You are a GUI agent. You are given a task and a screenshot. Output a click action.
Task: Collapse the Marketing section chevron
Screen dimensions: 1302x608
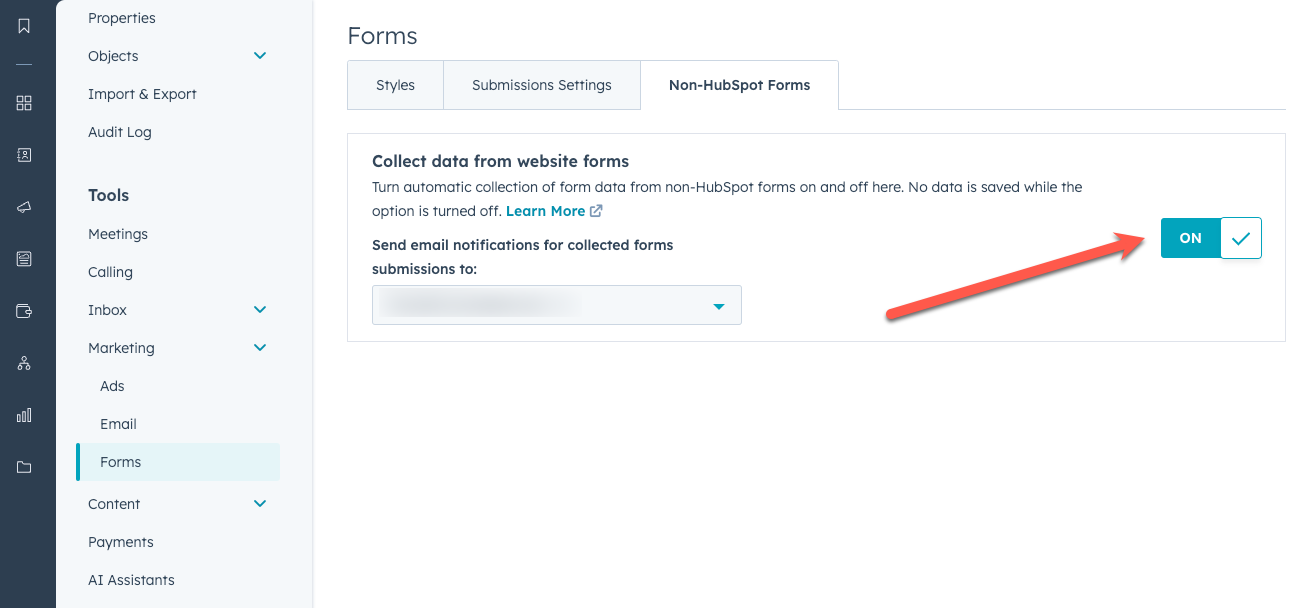click(x=260, y=348)
